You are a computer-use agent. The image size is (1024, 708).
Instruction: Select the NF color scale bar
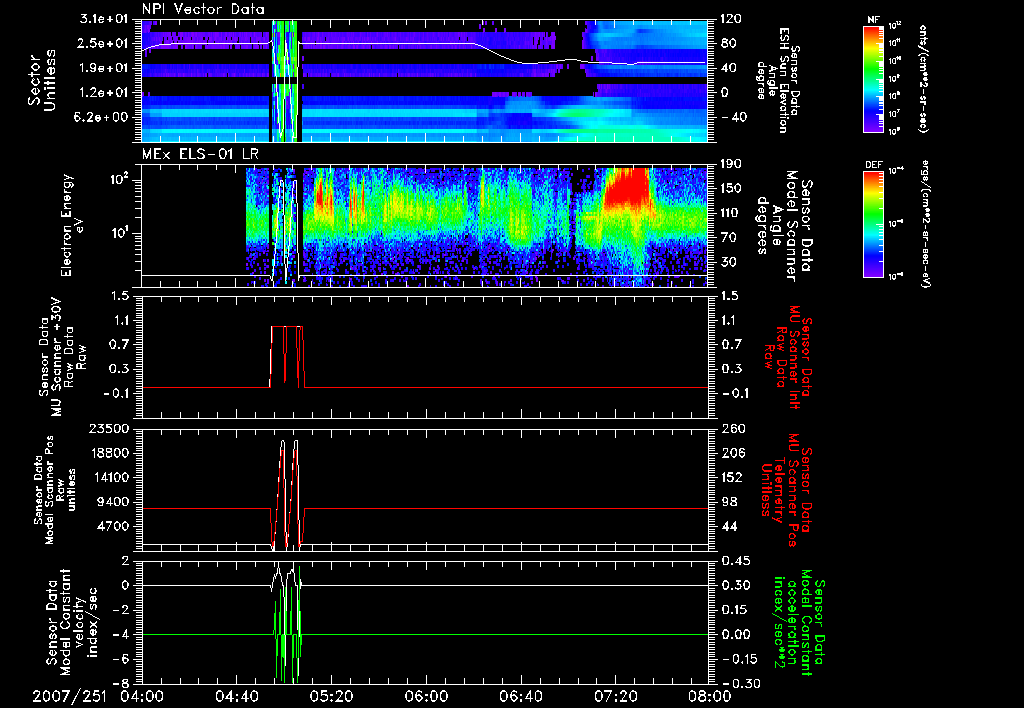click(874, 78)
